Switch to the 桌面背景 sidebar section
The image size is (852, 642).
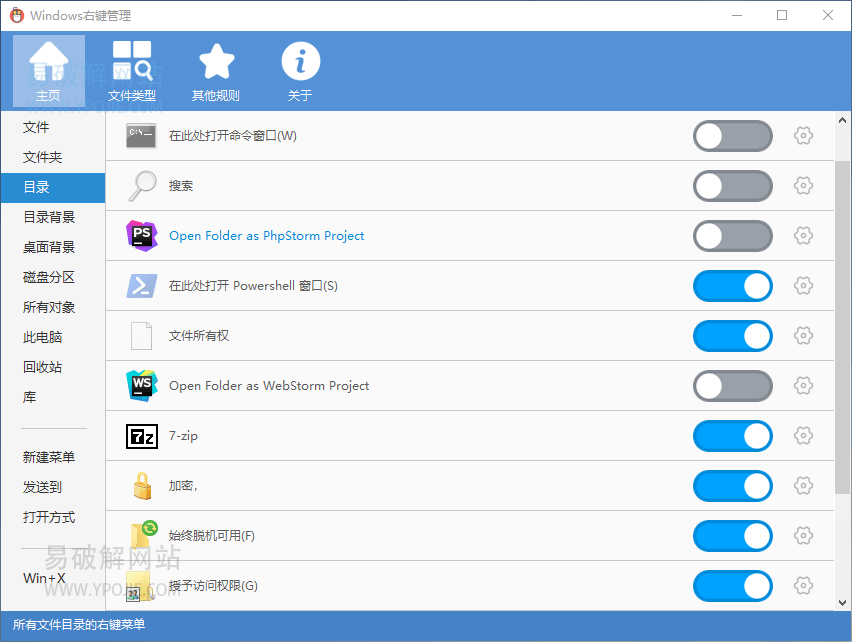point(47,247)
